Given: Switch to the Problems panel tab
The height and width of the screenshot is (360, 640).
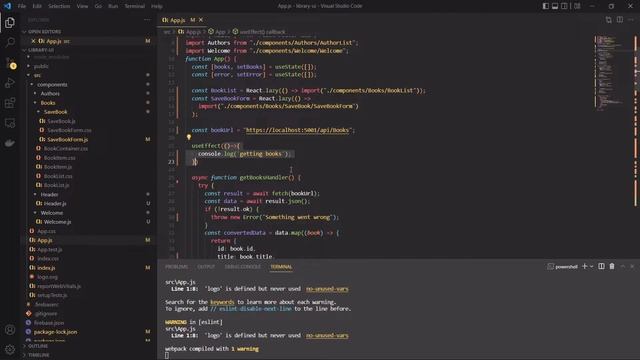Looking at the screenshot, I should click(177, 267).
